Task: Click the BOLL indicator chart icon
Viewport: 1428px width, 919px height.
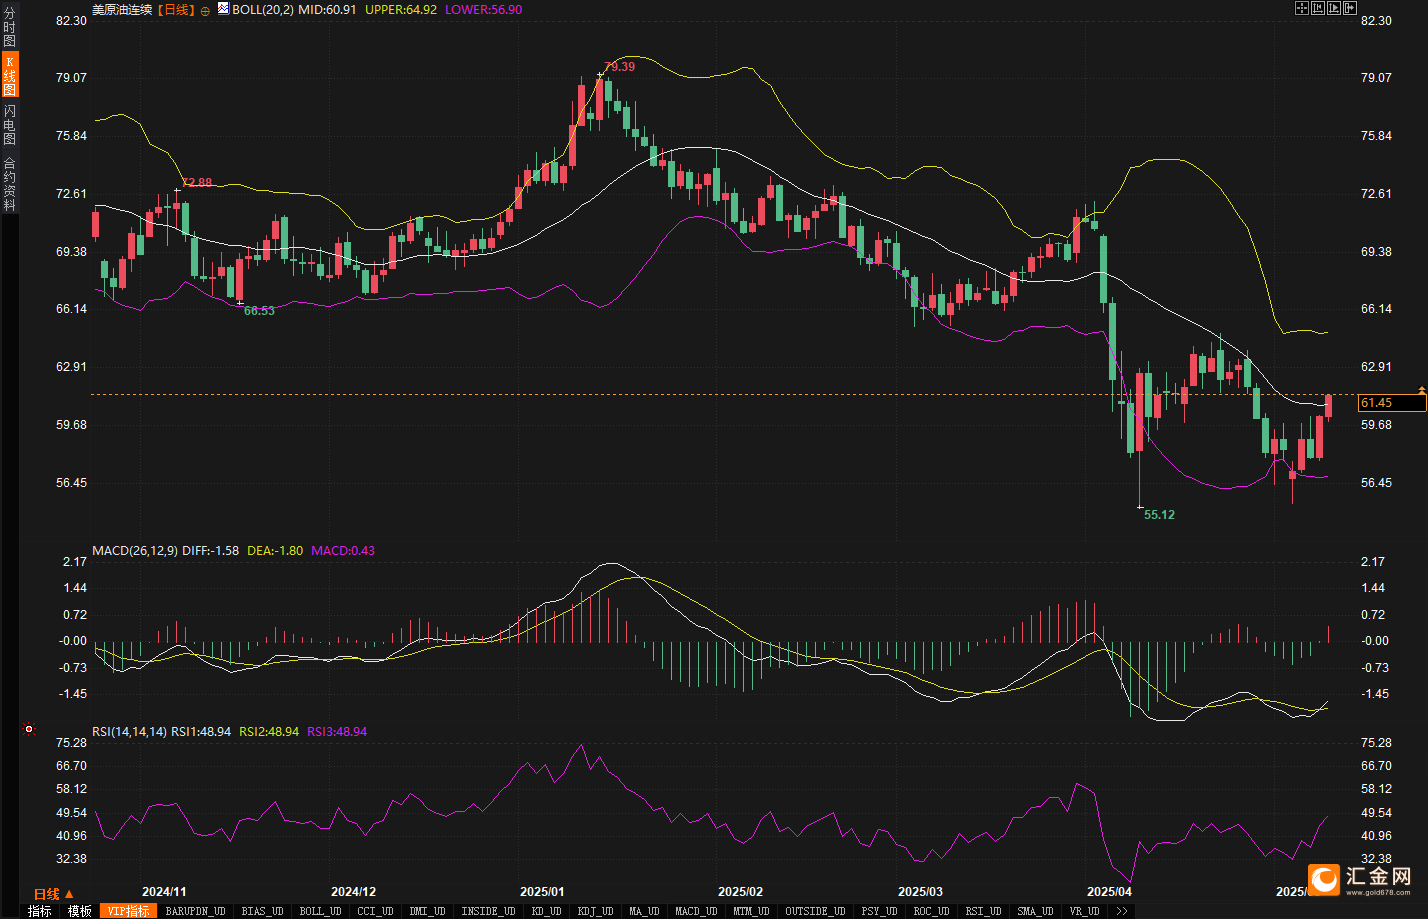Action: click(x=223, y=9)
